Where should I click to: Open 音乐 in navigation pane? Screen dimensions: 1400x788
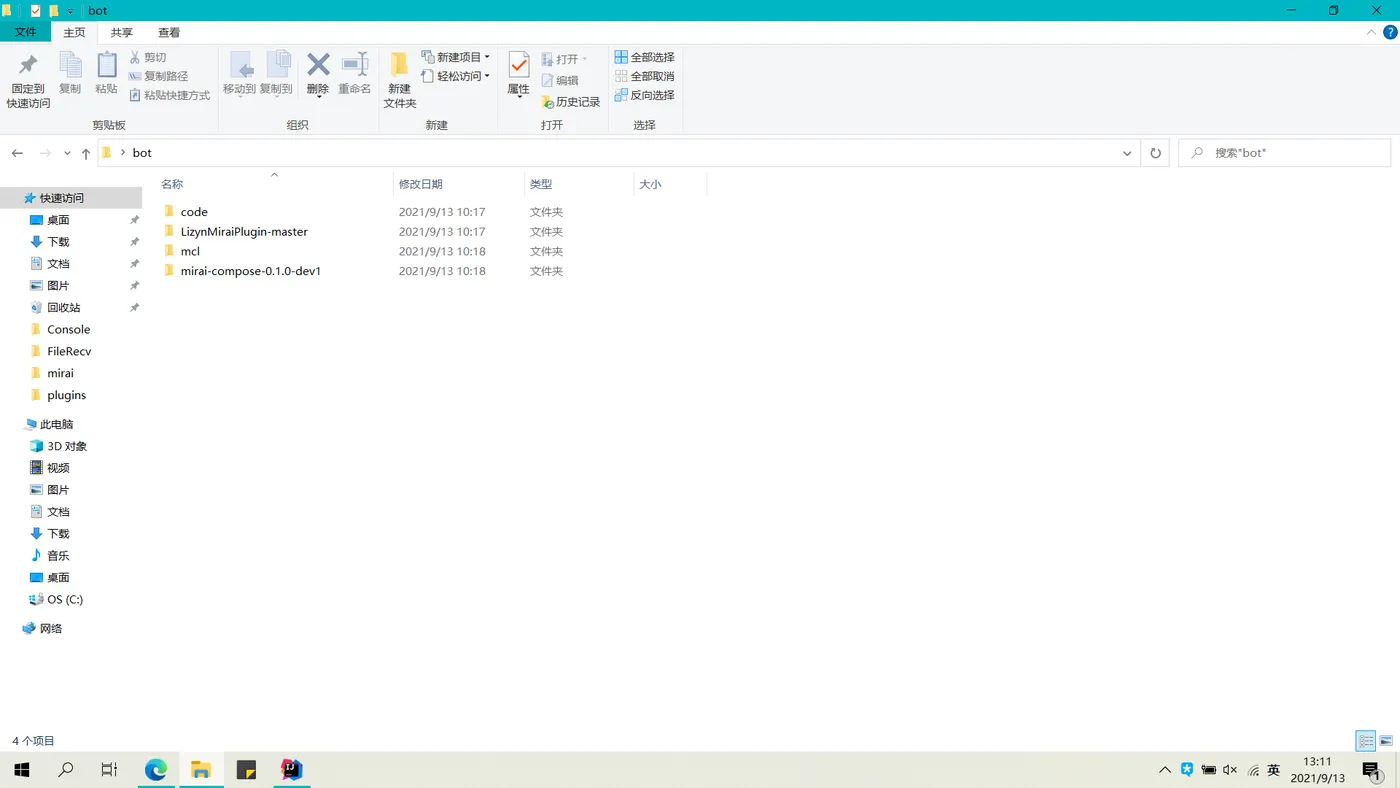(x=58, y=556)
